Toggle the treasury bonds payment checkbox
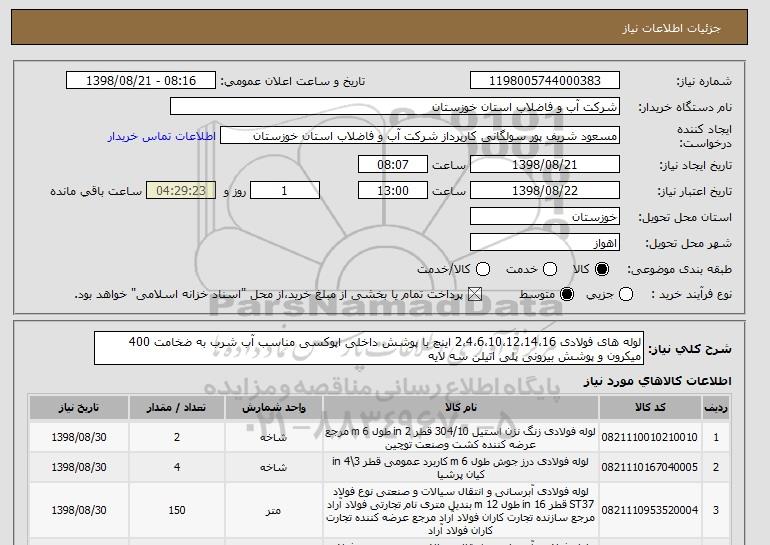This screenshot has width=770, height=545. [x=475, y=295]
